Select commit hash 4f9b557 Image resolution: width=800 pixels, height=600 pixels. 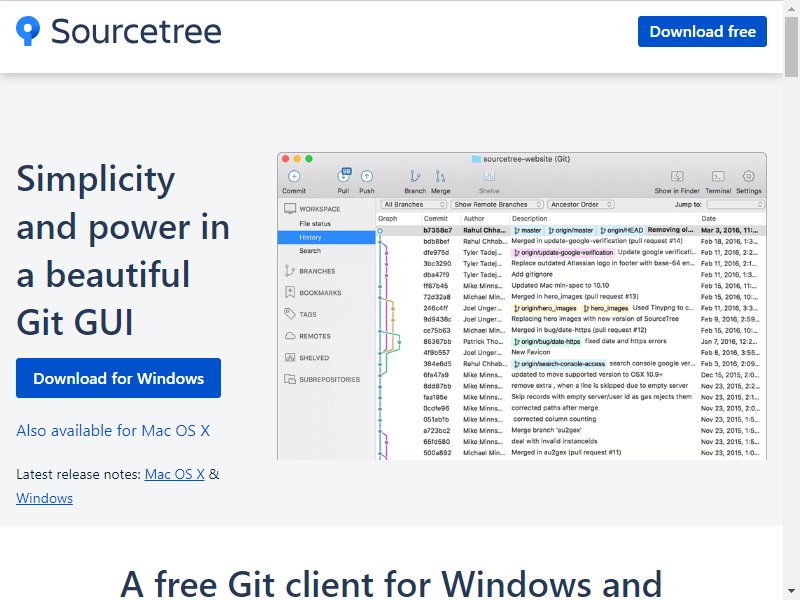[436, 353]
